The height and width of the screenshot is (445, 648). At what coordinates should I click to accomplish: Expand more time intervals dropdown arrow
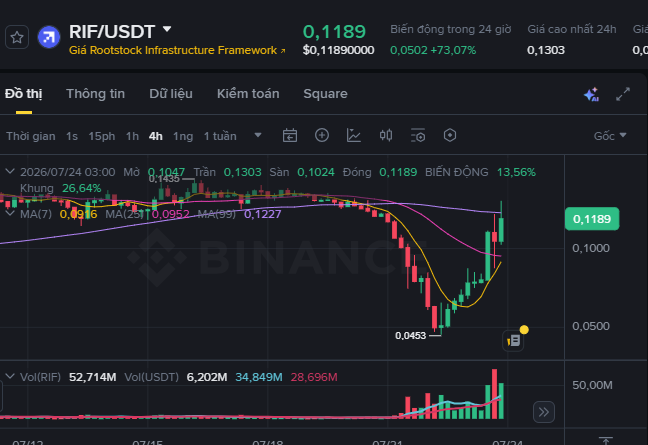point(258,135)
